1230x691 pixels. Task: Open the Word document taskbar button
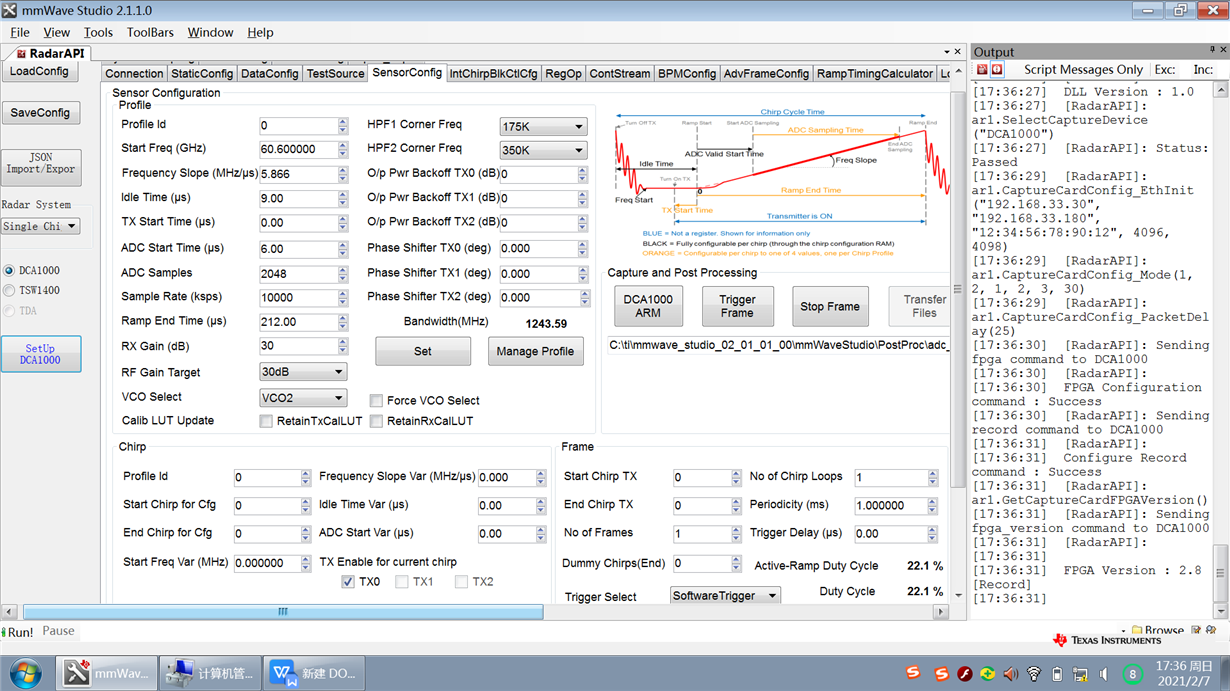click(x=314, y=673)
